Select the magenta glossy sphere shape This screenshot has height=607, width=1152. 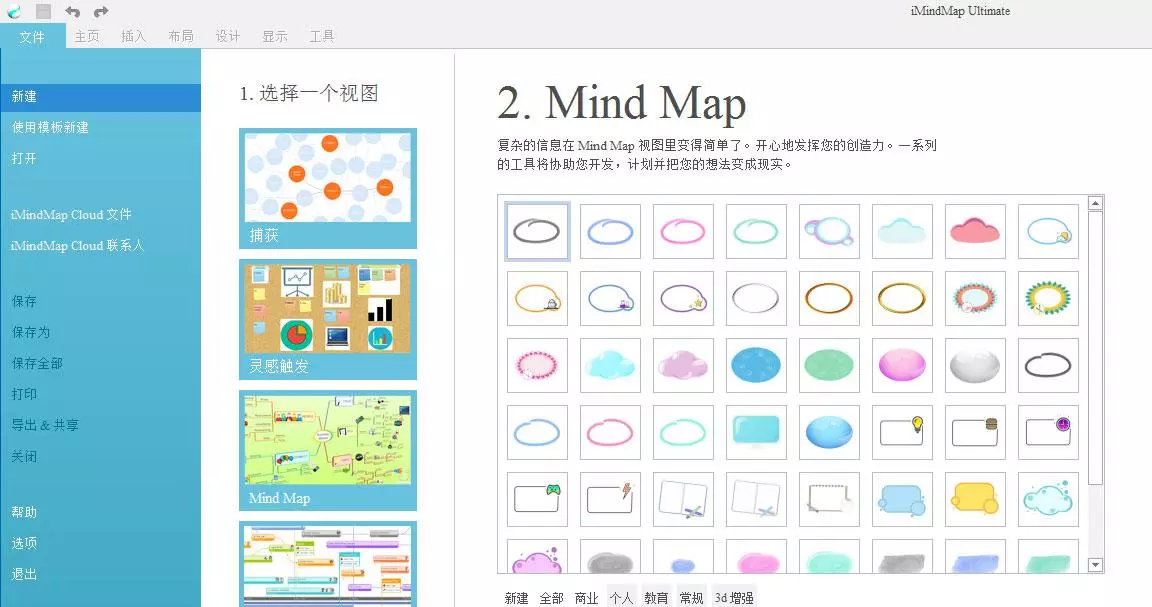coord(902,365)
